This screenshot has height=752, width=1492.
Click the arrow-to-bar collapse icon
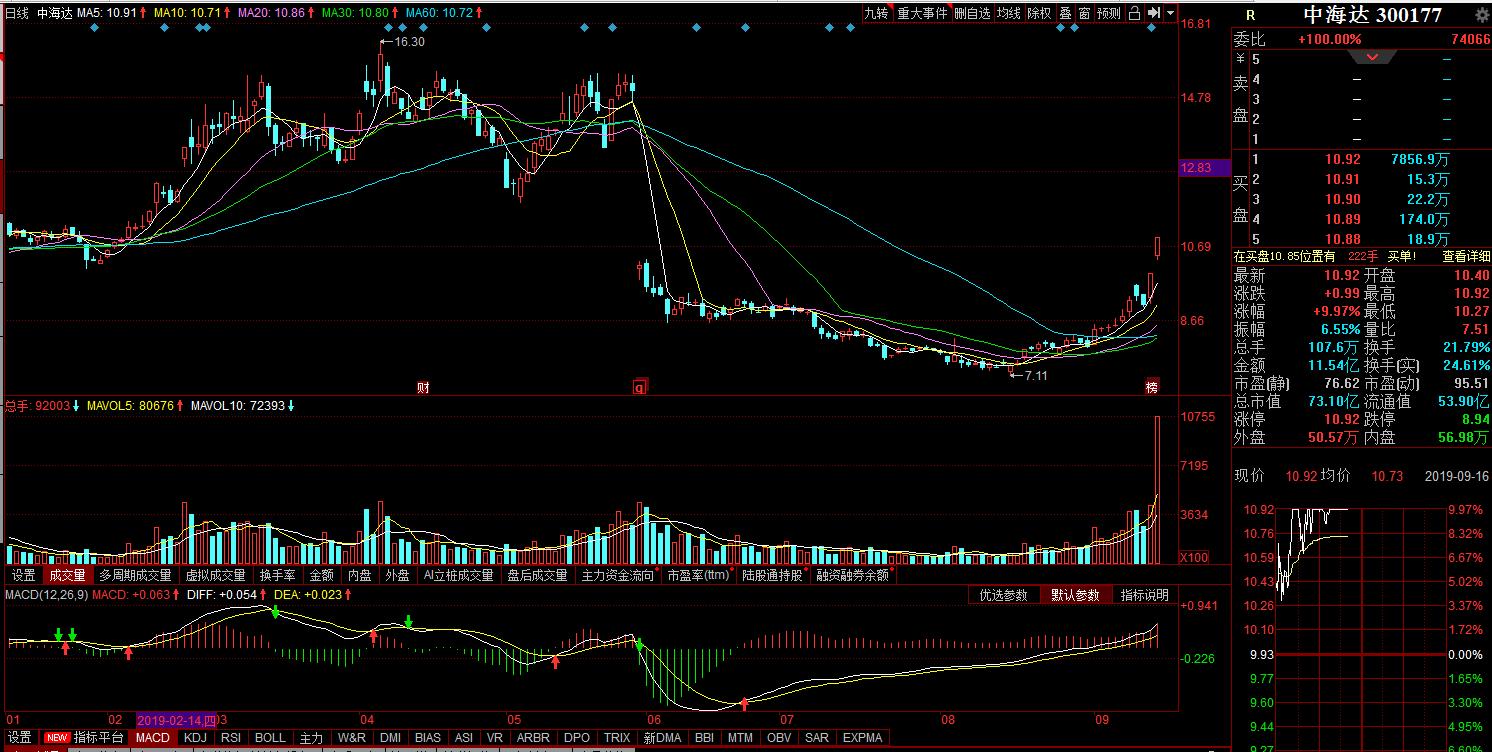(x=1154, y=13)
